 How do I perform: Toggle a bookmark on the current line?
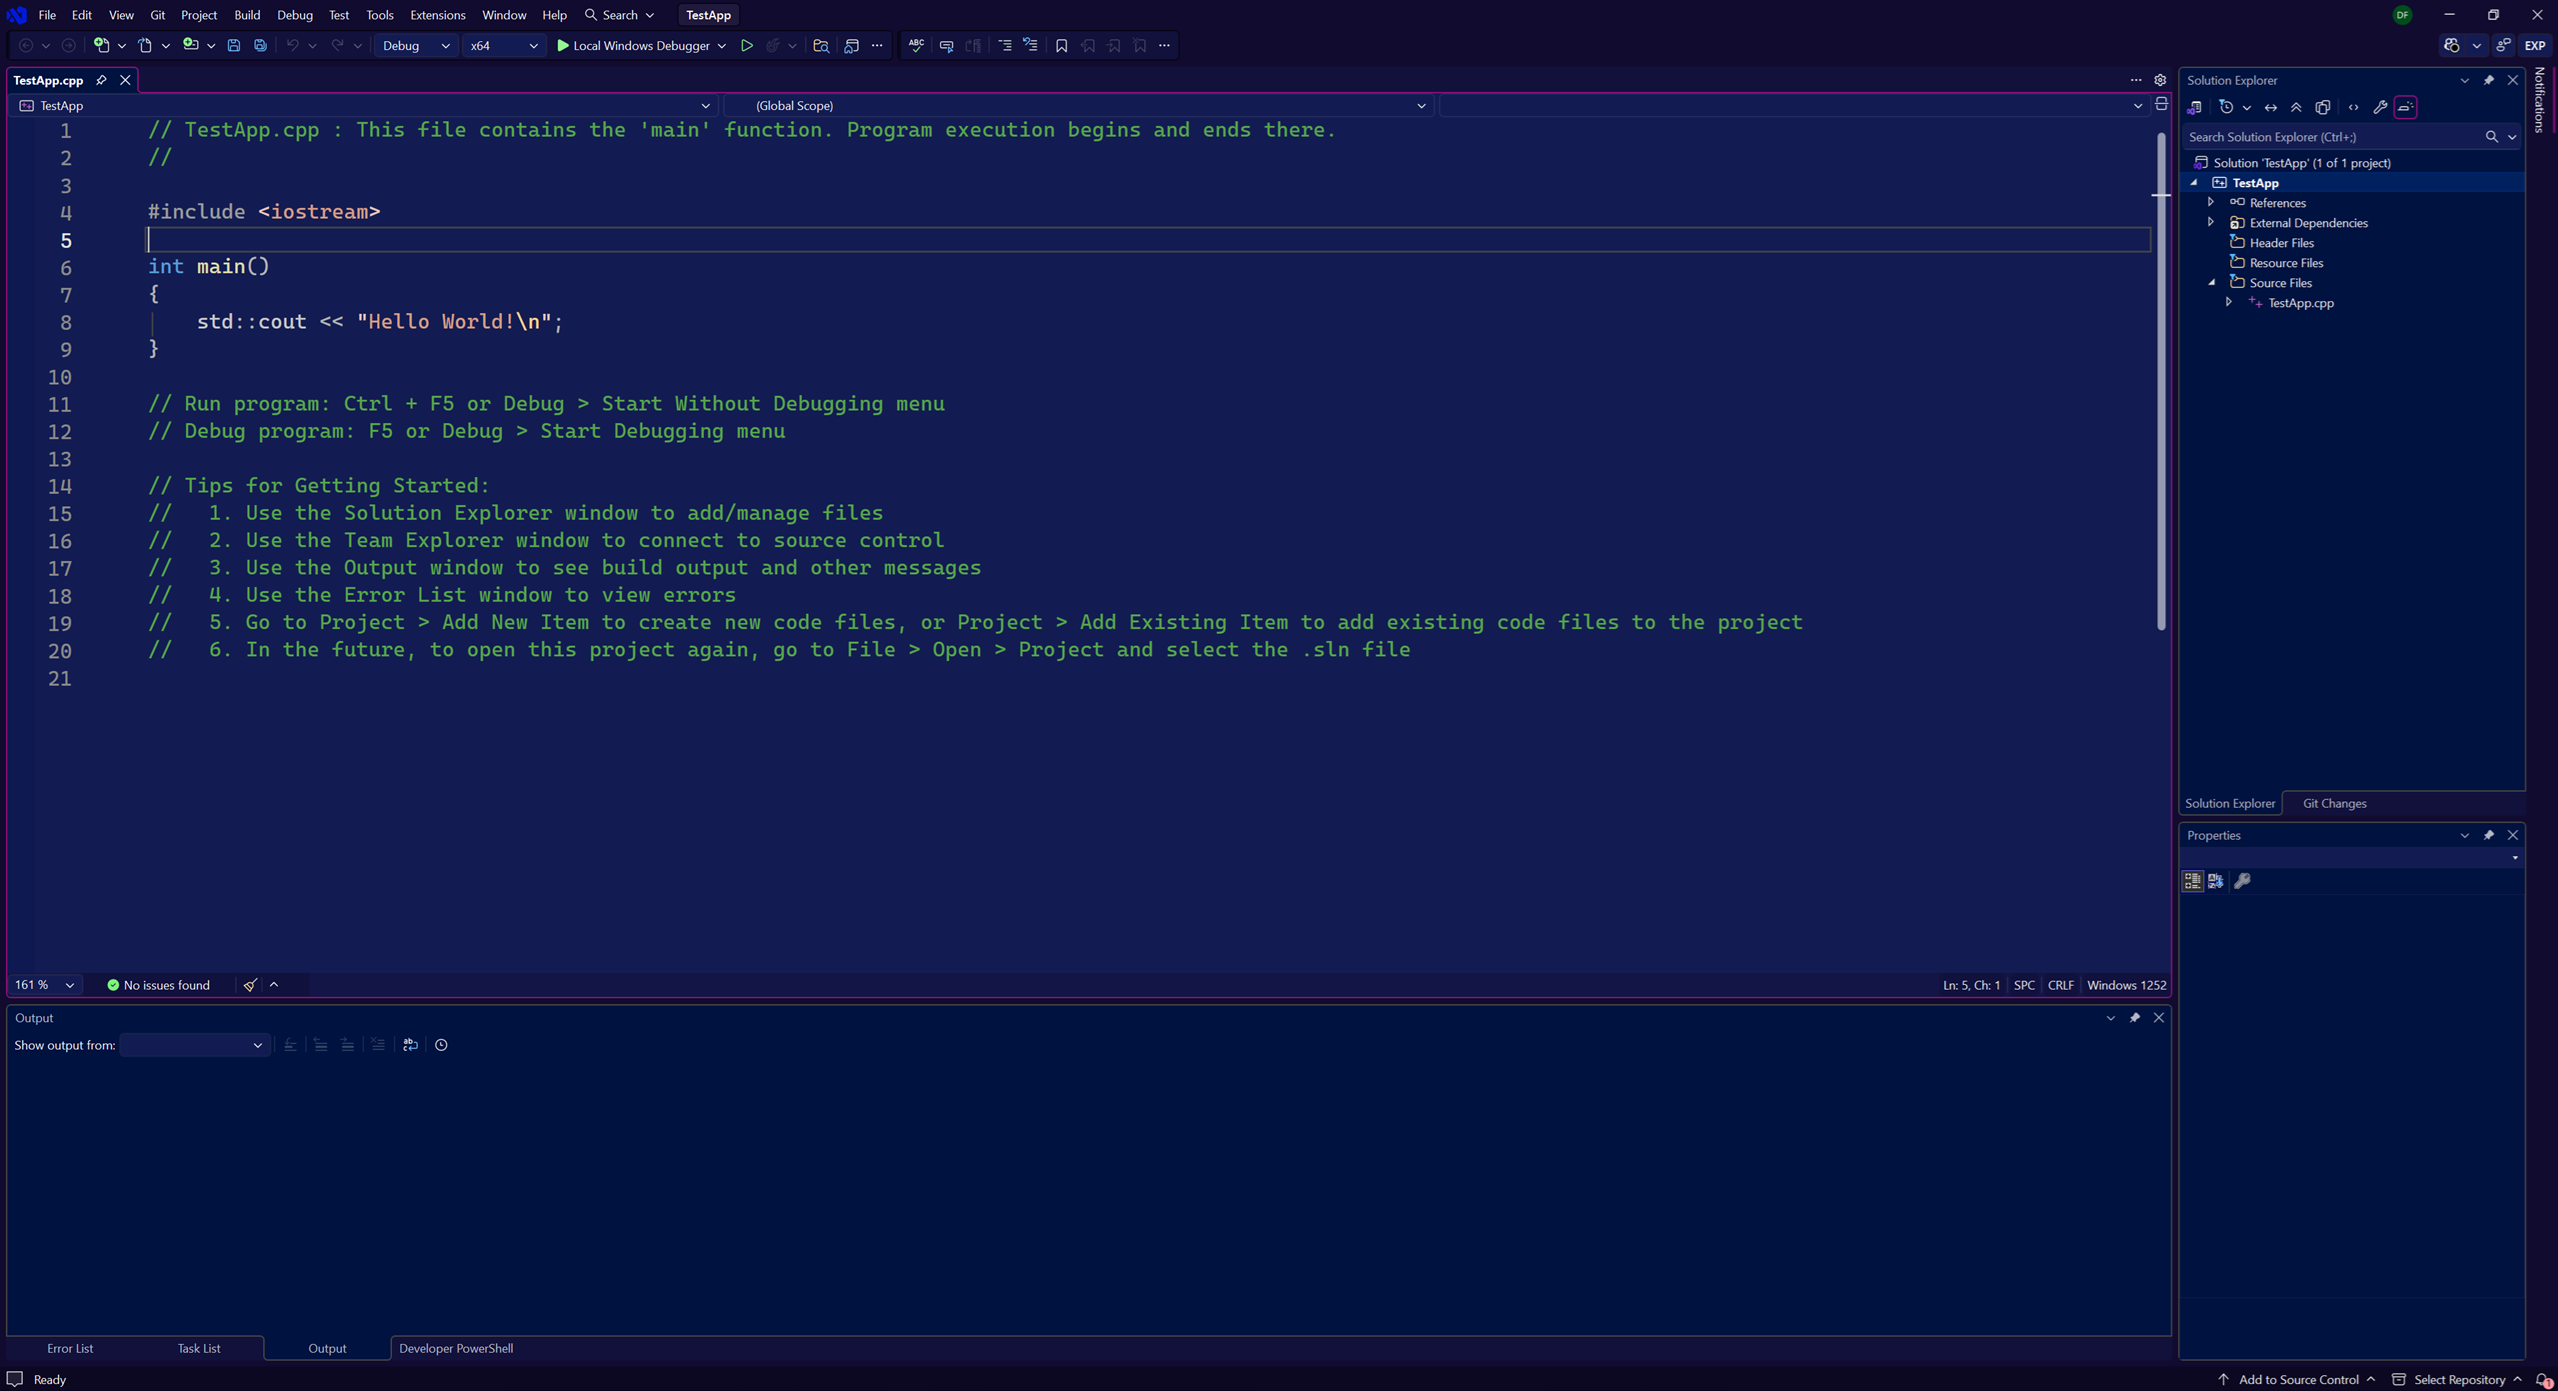click(x=1061, y=45)
